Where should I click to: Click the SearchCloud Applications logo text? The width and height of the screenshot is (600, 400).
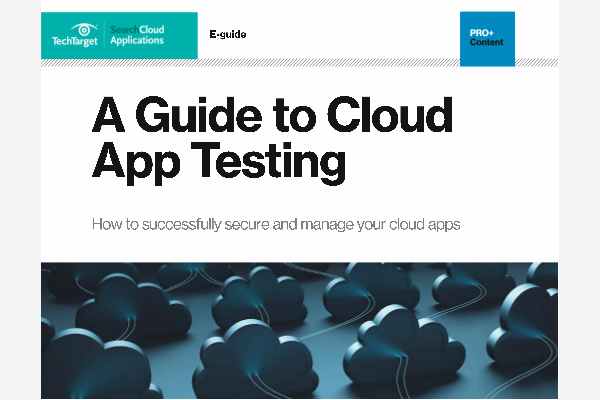pyautogui.click(x=137, y=35)
